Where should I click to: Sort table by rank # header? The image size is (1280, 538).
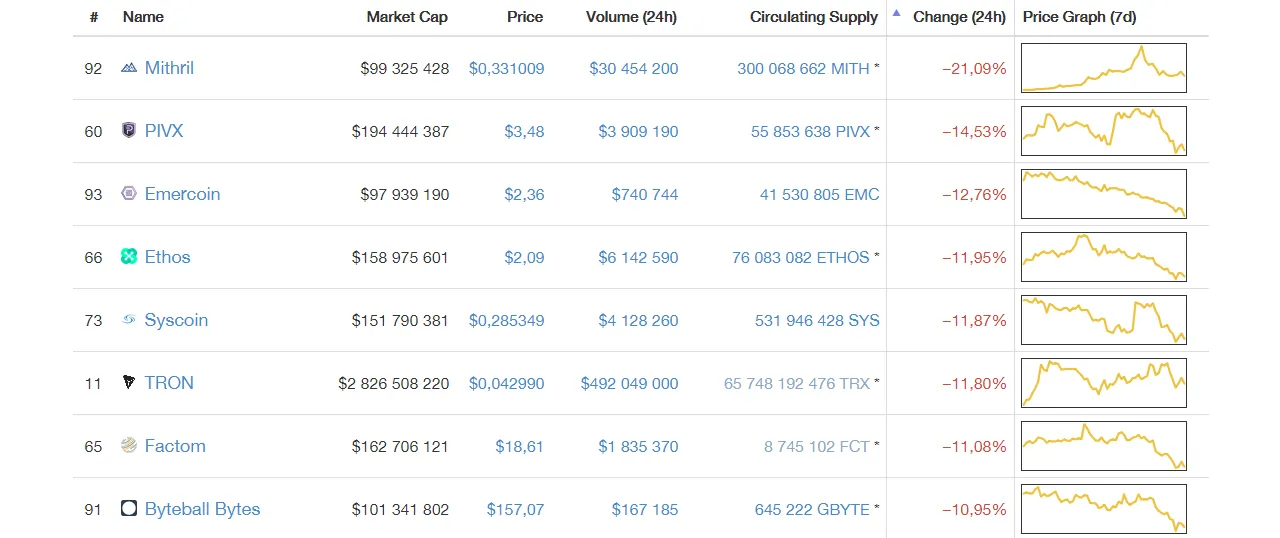[x=94, y=17]
